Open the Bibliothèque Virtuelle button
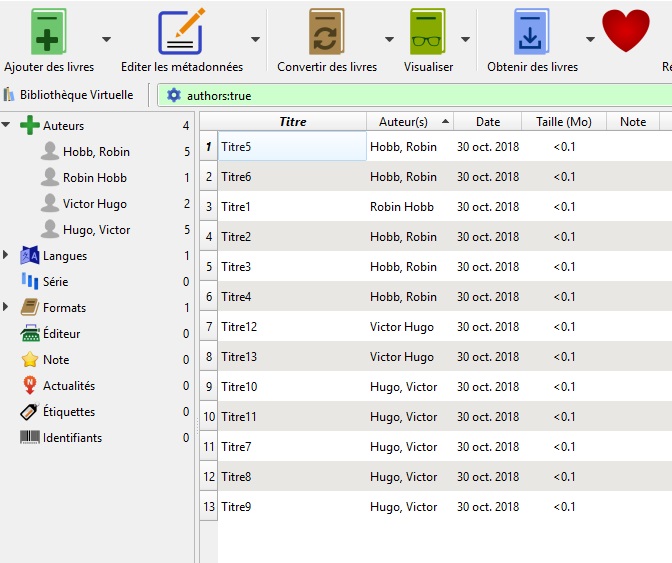Viewport: 672px width, 563px height. point(69,95)
